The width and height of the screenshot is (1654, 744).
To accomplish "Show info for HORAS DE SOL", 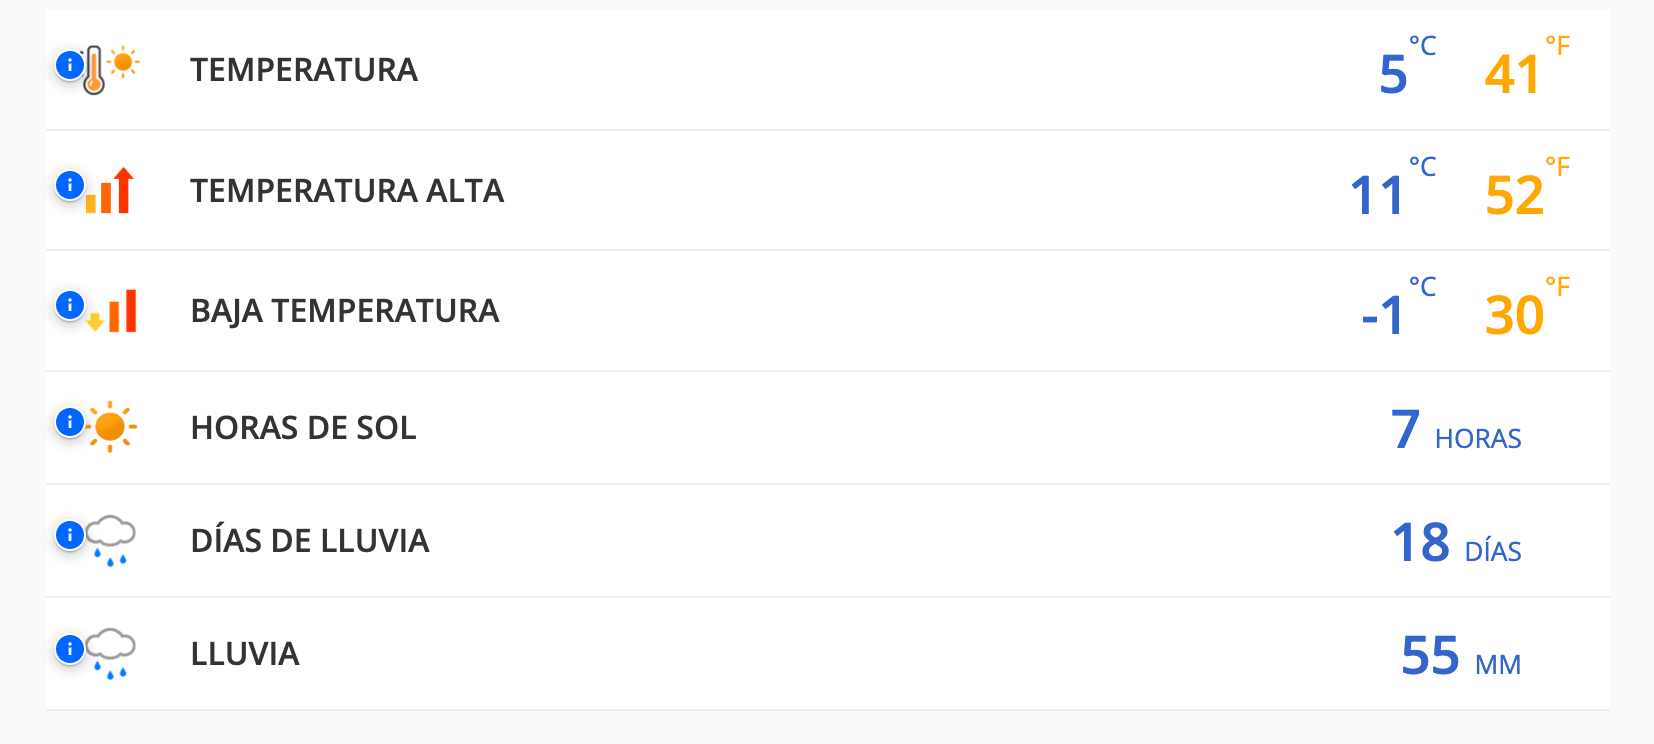I will pos(69,422).
